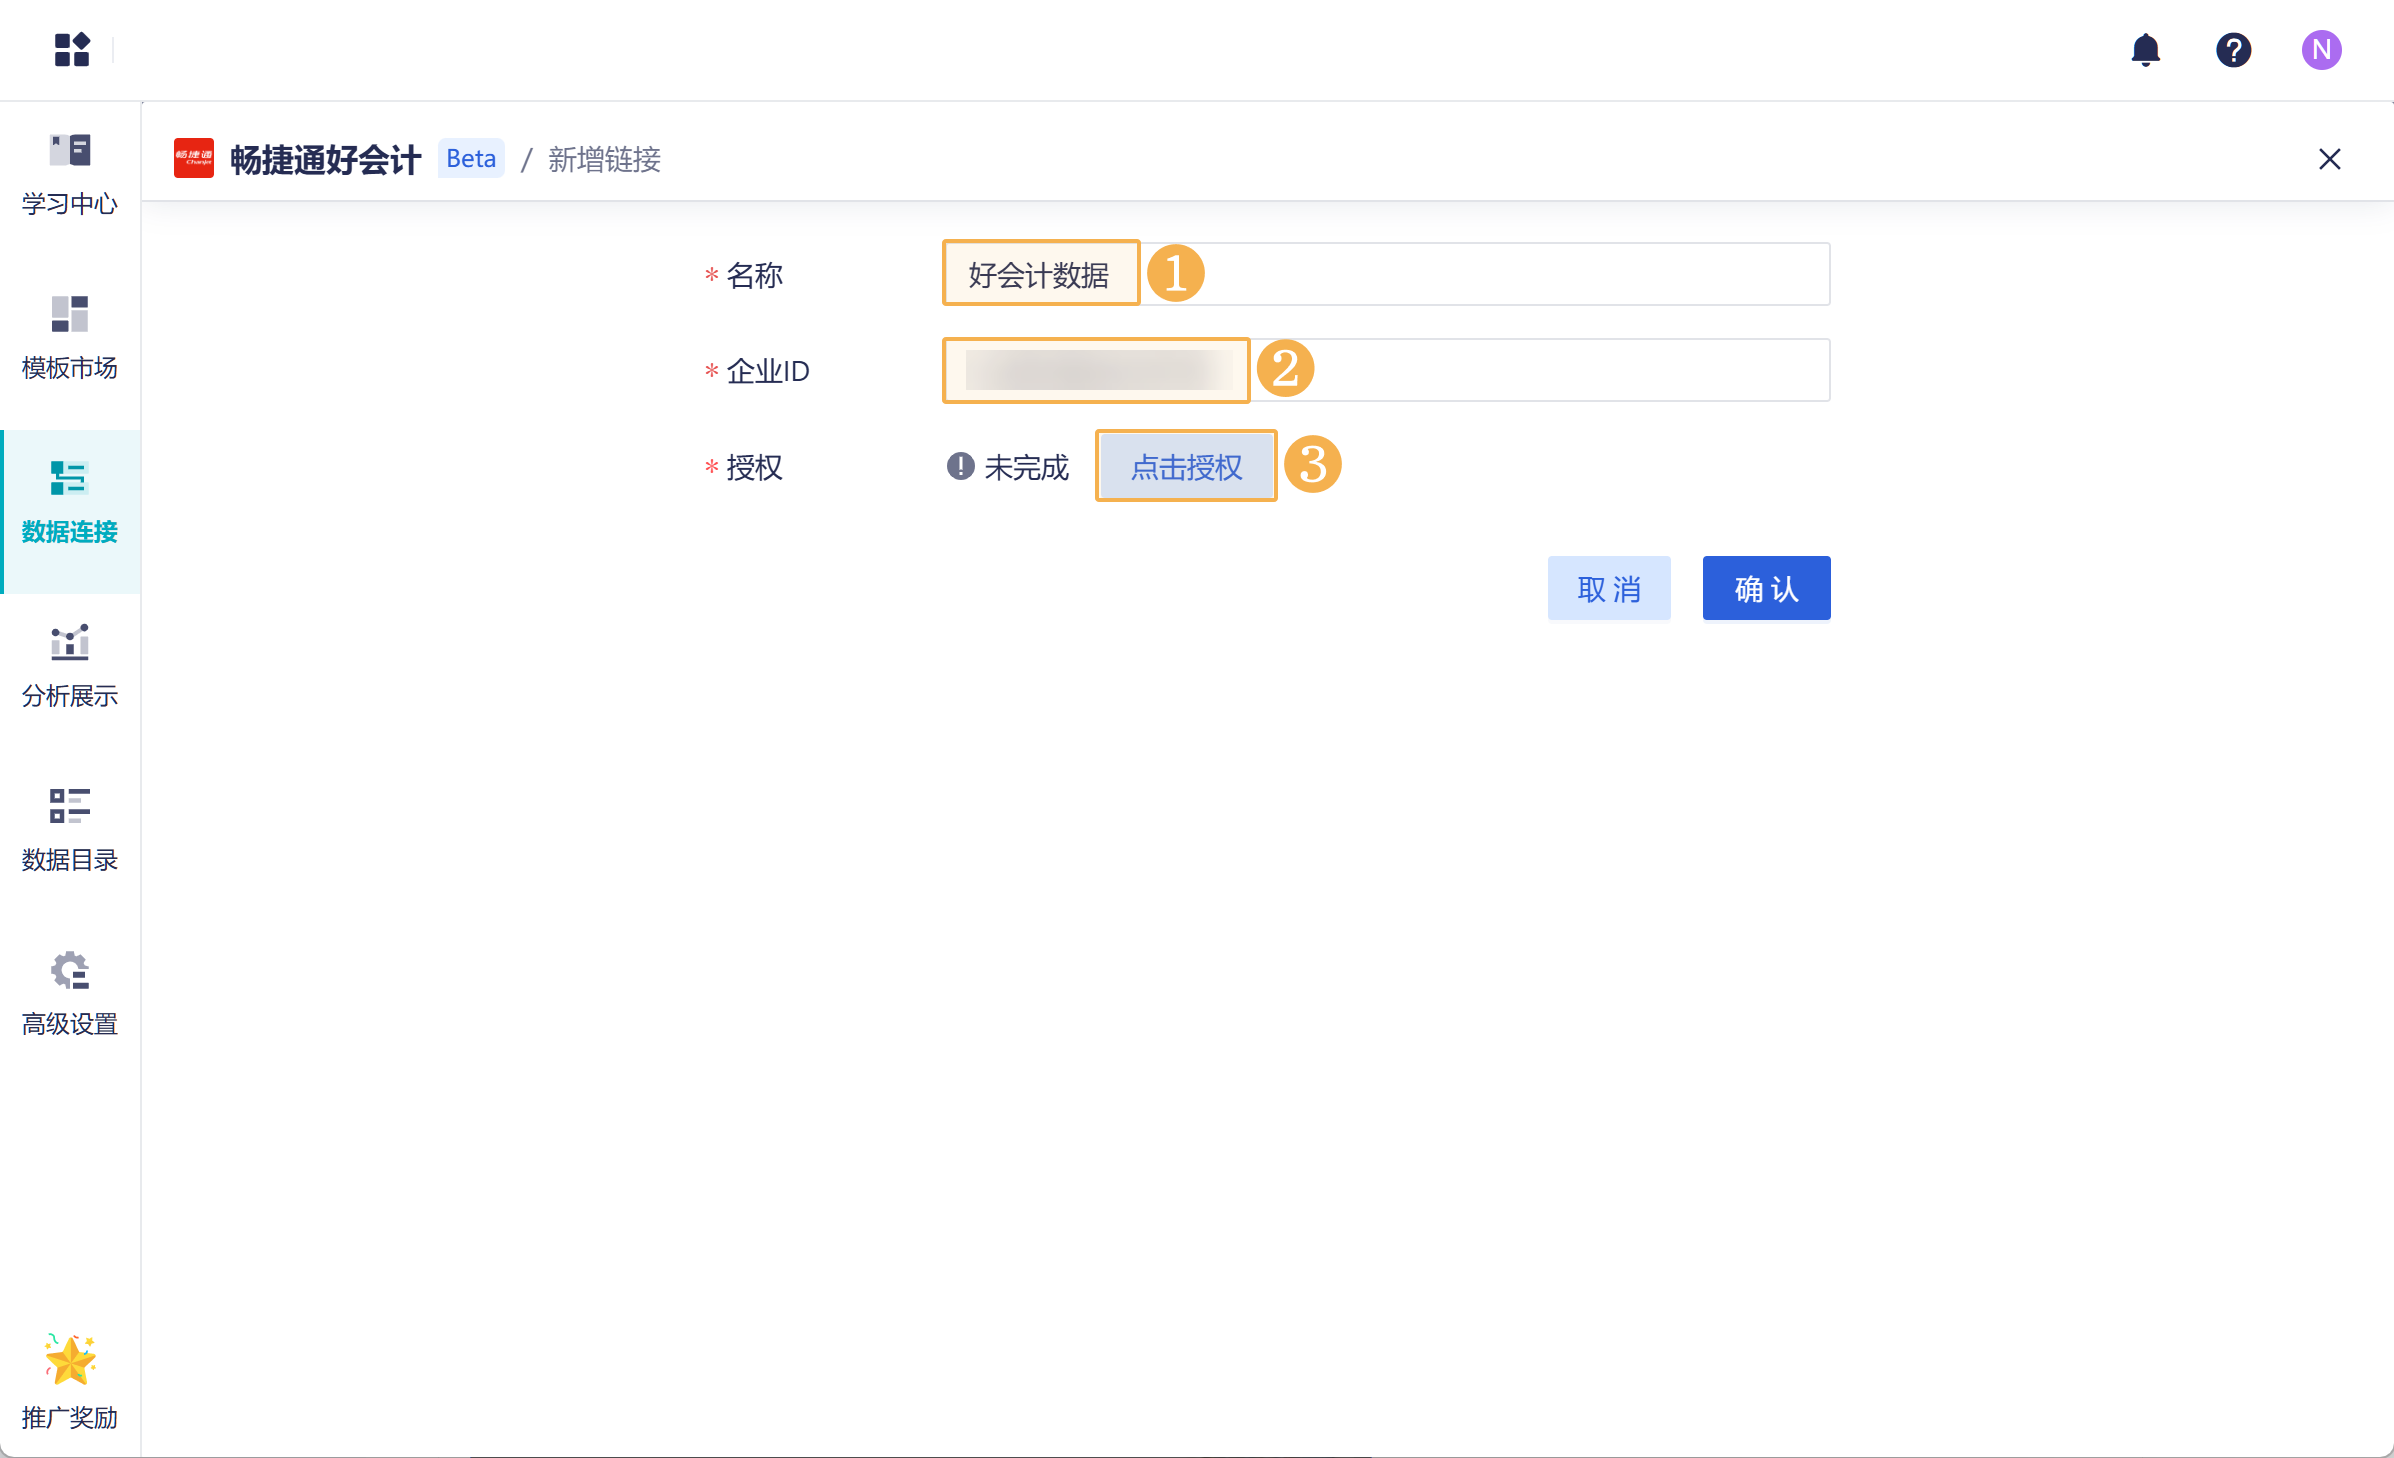Open the help icon
2394x1458 pixels.
coord(2233,49)
